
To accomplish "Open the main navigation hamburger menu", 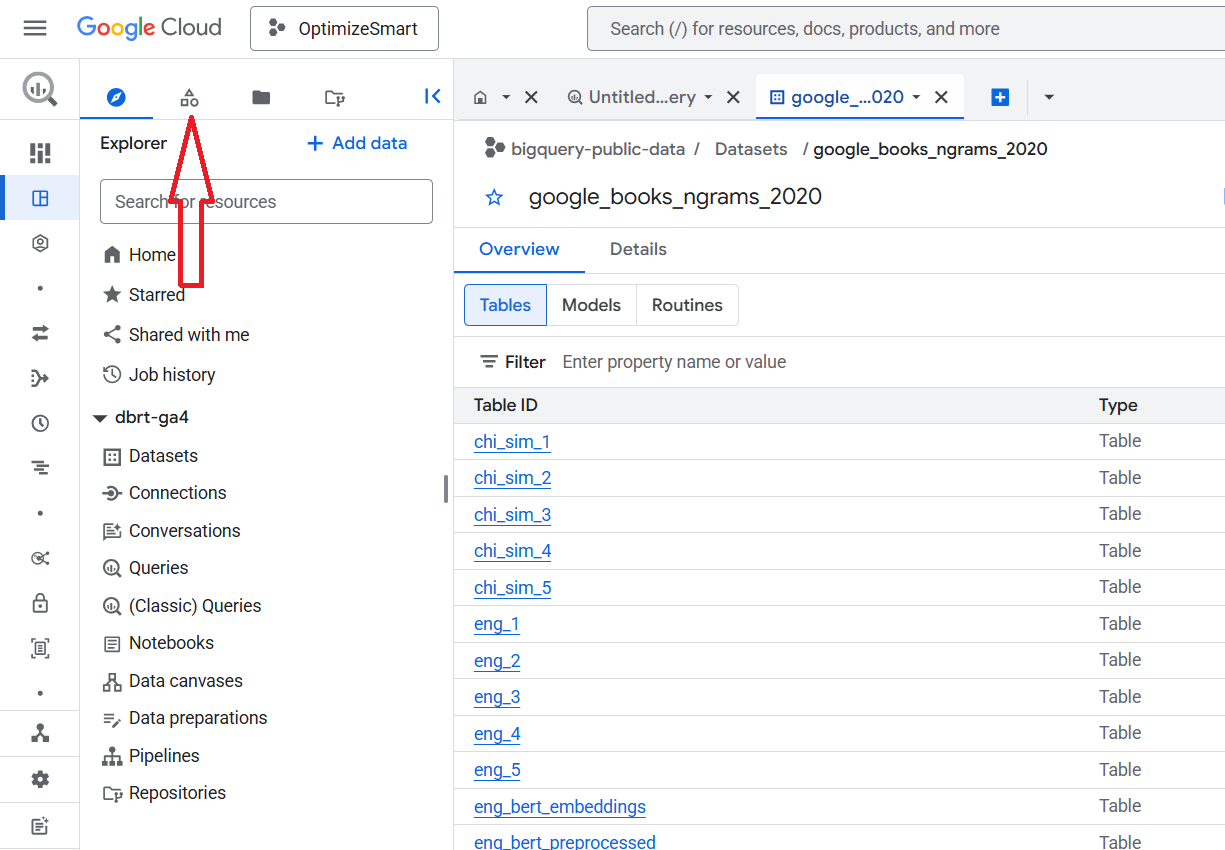I will coord(35,28).
